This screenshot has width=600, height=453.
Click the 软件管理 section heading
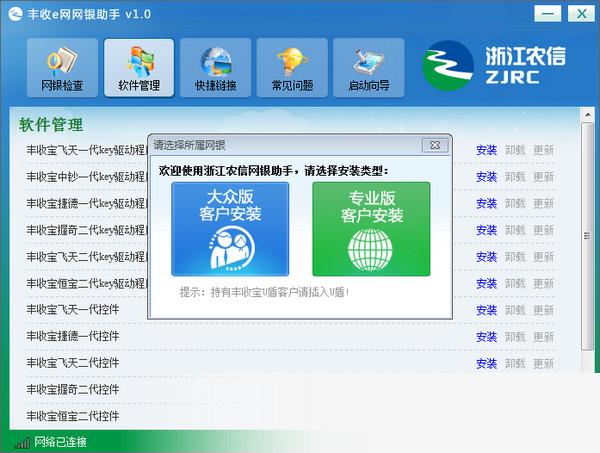[x=51, y=125]
